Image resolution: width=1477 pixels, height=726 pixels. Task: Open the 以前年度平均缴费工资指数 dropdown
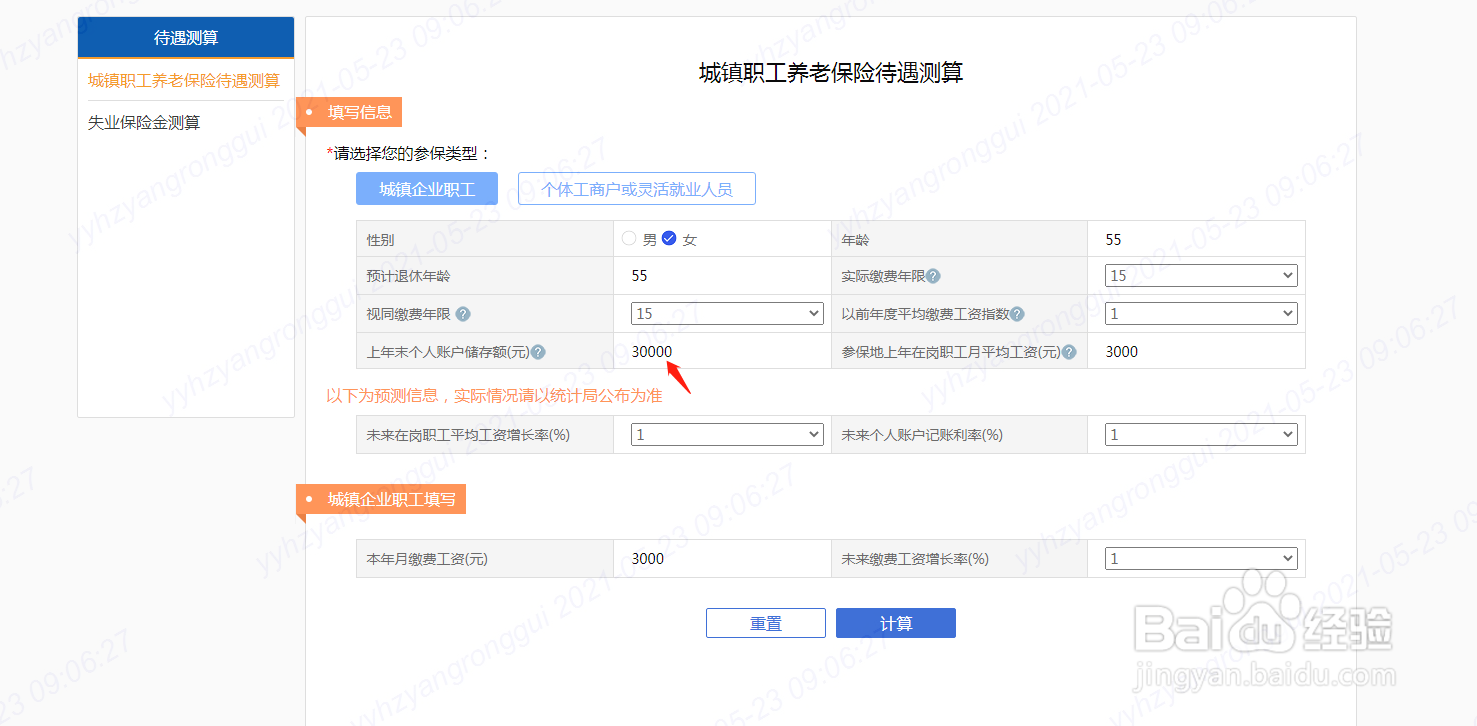click(1201, 314)
